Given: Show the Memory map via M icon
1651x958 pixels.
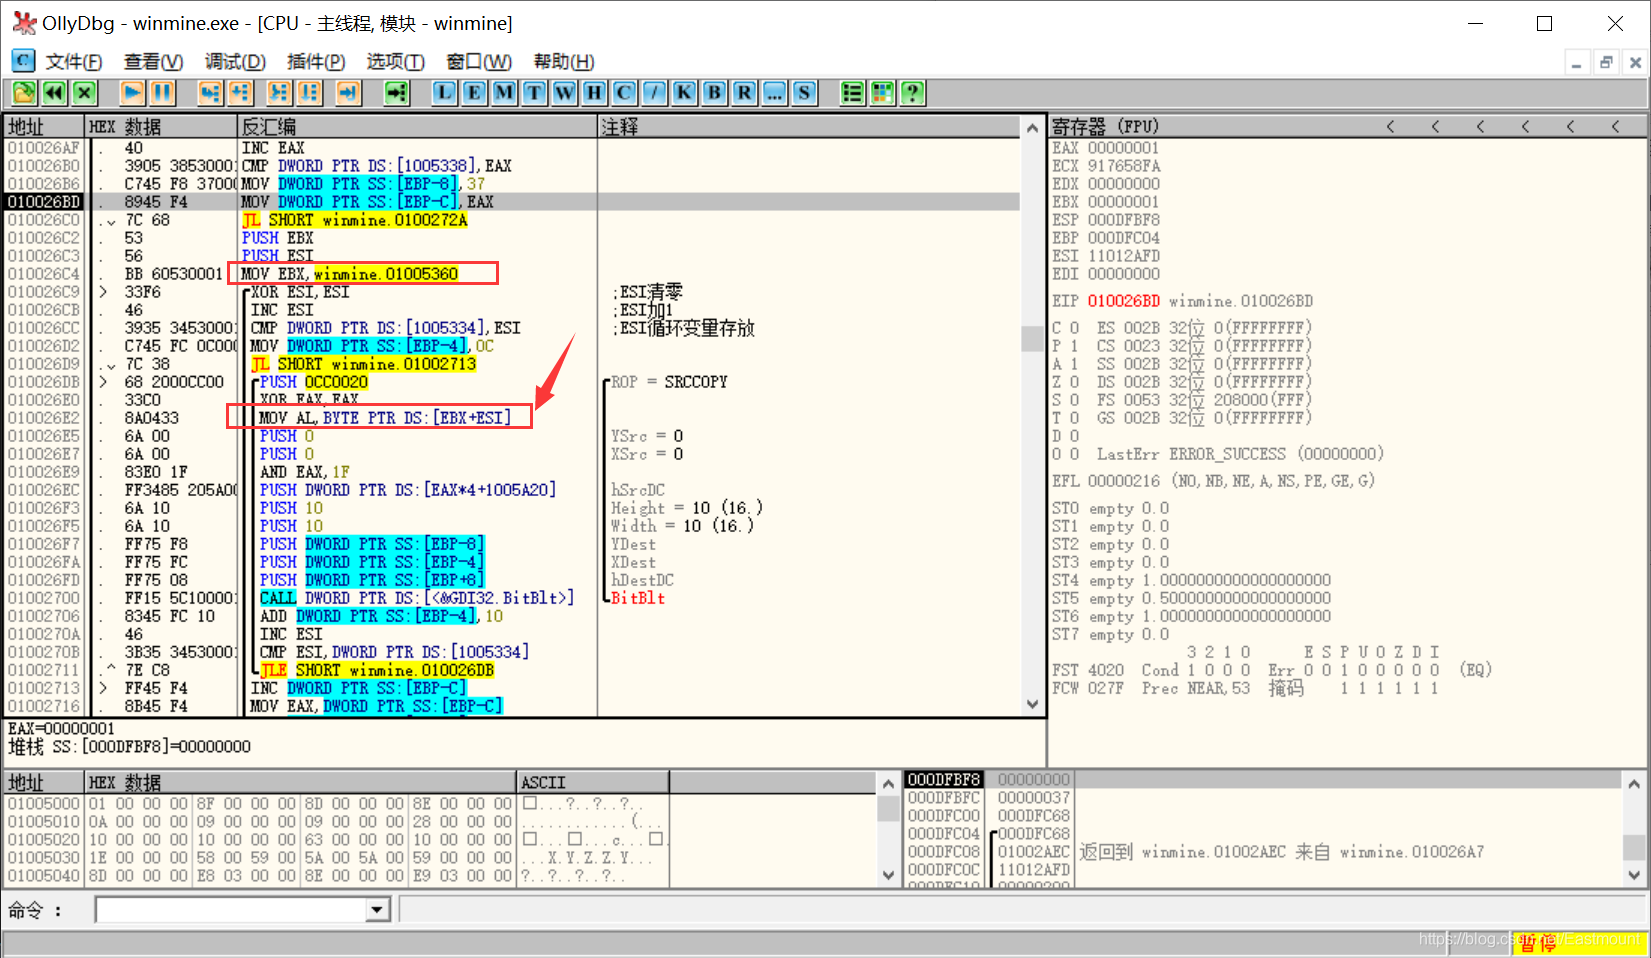Looking at the screenshot, I should point(504,93).
